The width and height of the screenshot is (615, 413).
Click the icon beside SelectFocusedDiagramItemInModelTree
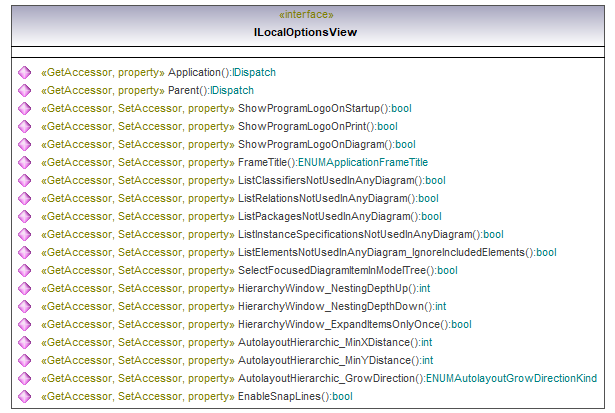[x=24, y=271]
